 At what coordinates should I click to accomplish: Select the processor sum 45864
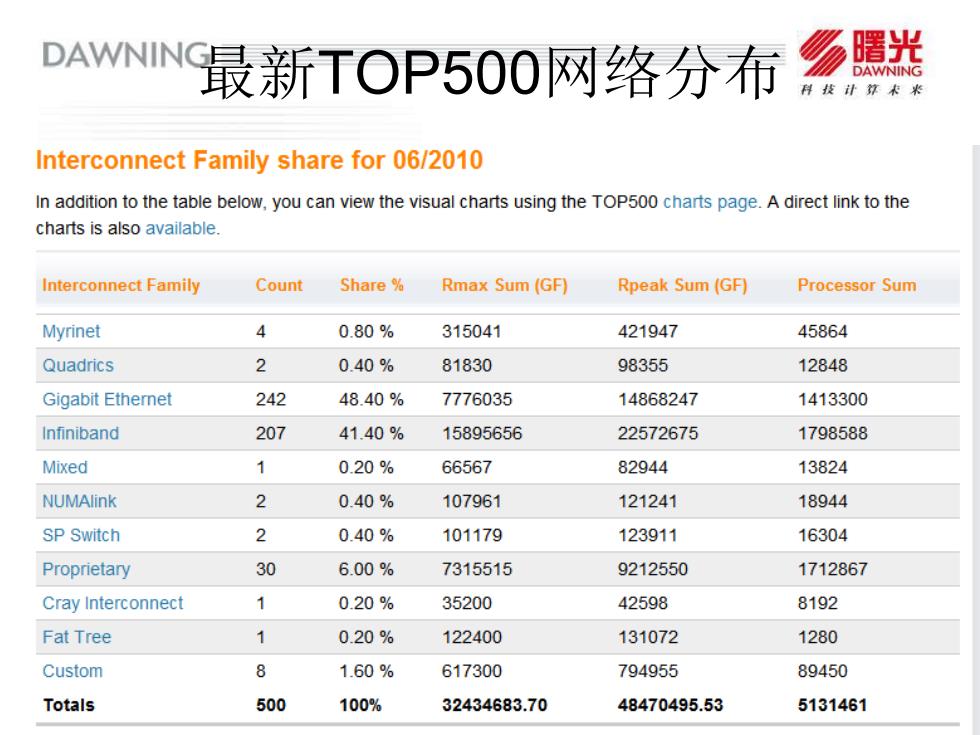coord(822,331)
